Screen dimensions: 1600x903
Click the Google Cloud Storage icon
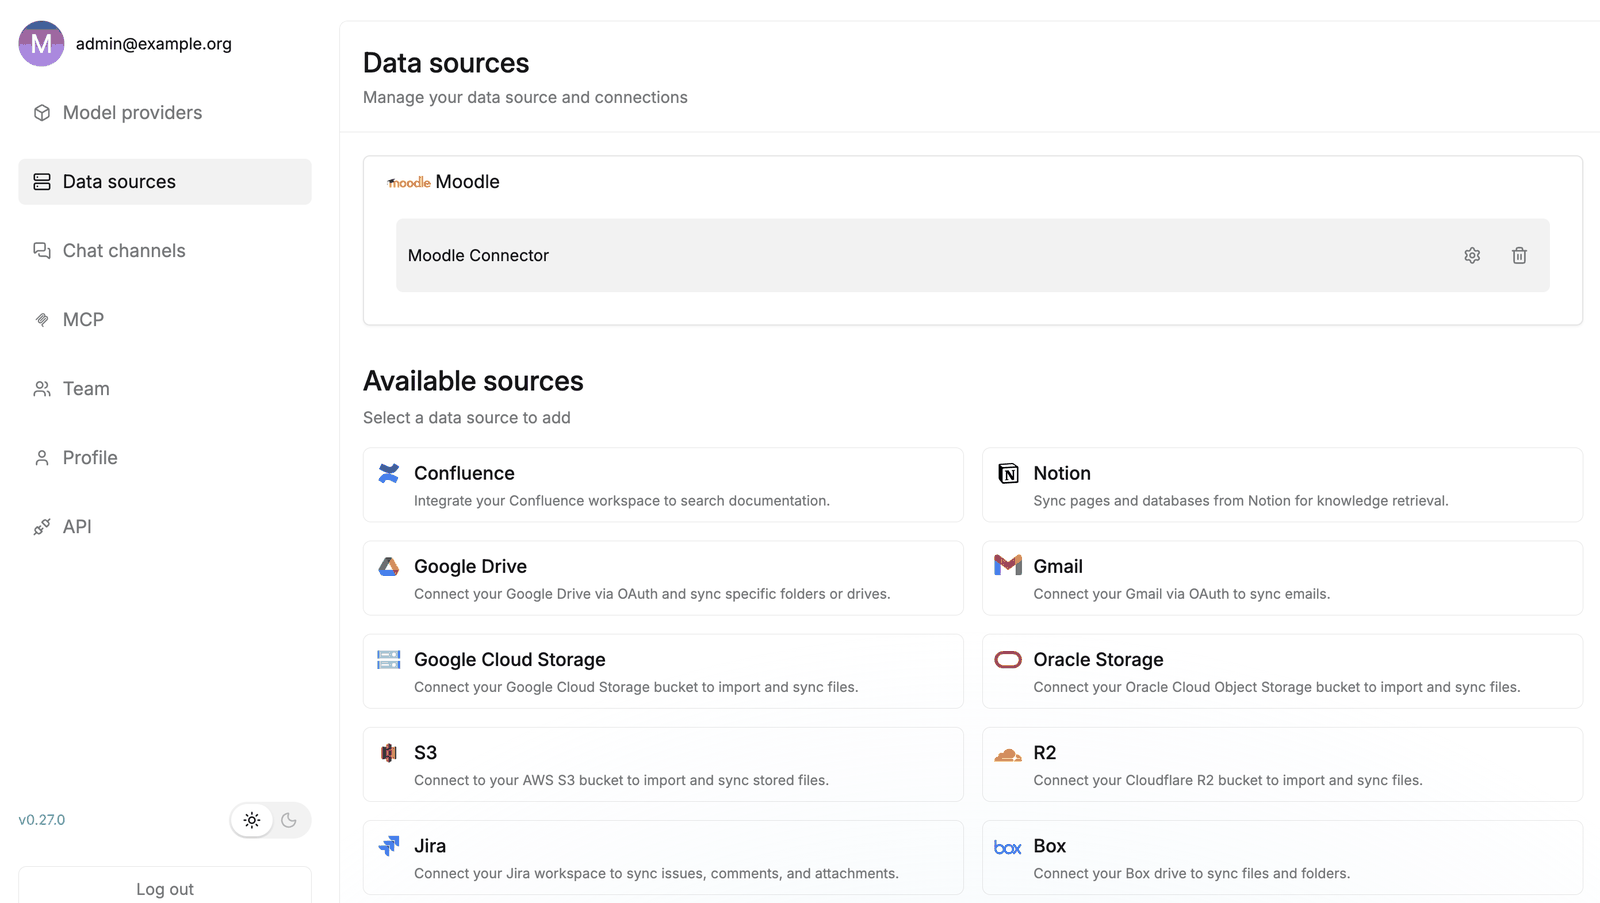click(x=389, y=659)
